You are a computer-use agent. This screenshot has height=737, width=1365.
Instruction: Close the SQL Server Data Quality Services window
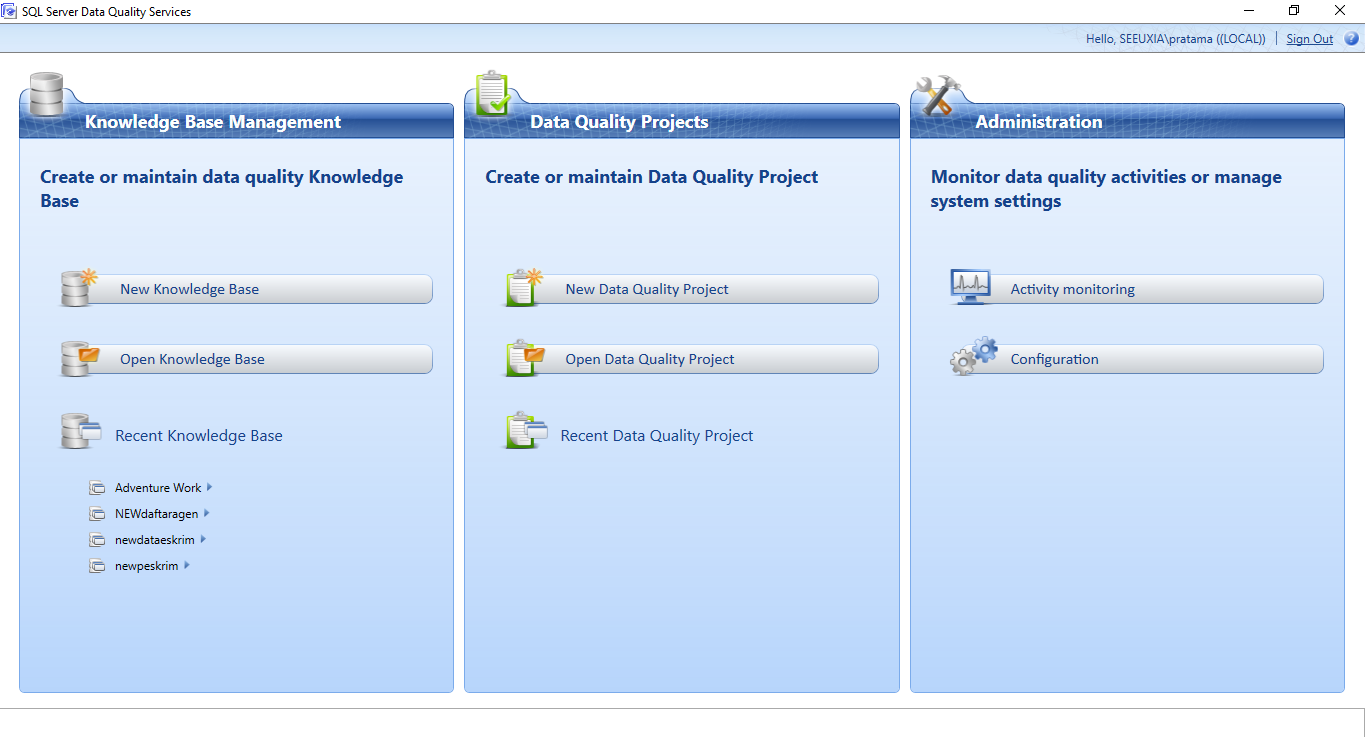point(1340,11)
